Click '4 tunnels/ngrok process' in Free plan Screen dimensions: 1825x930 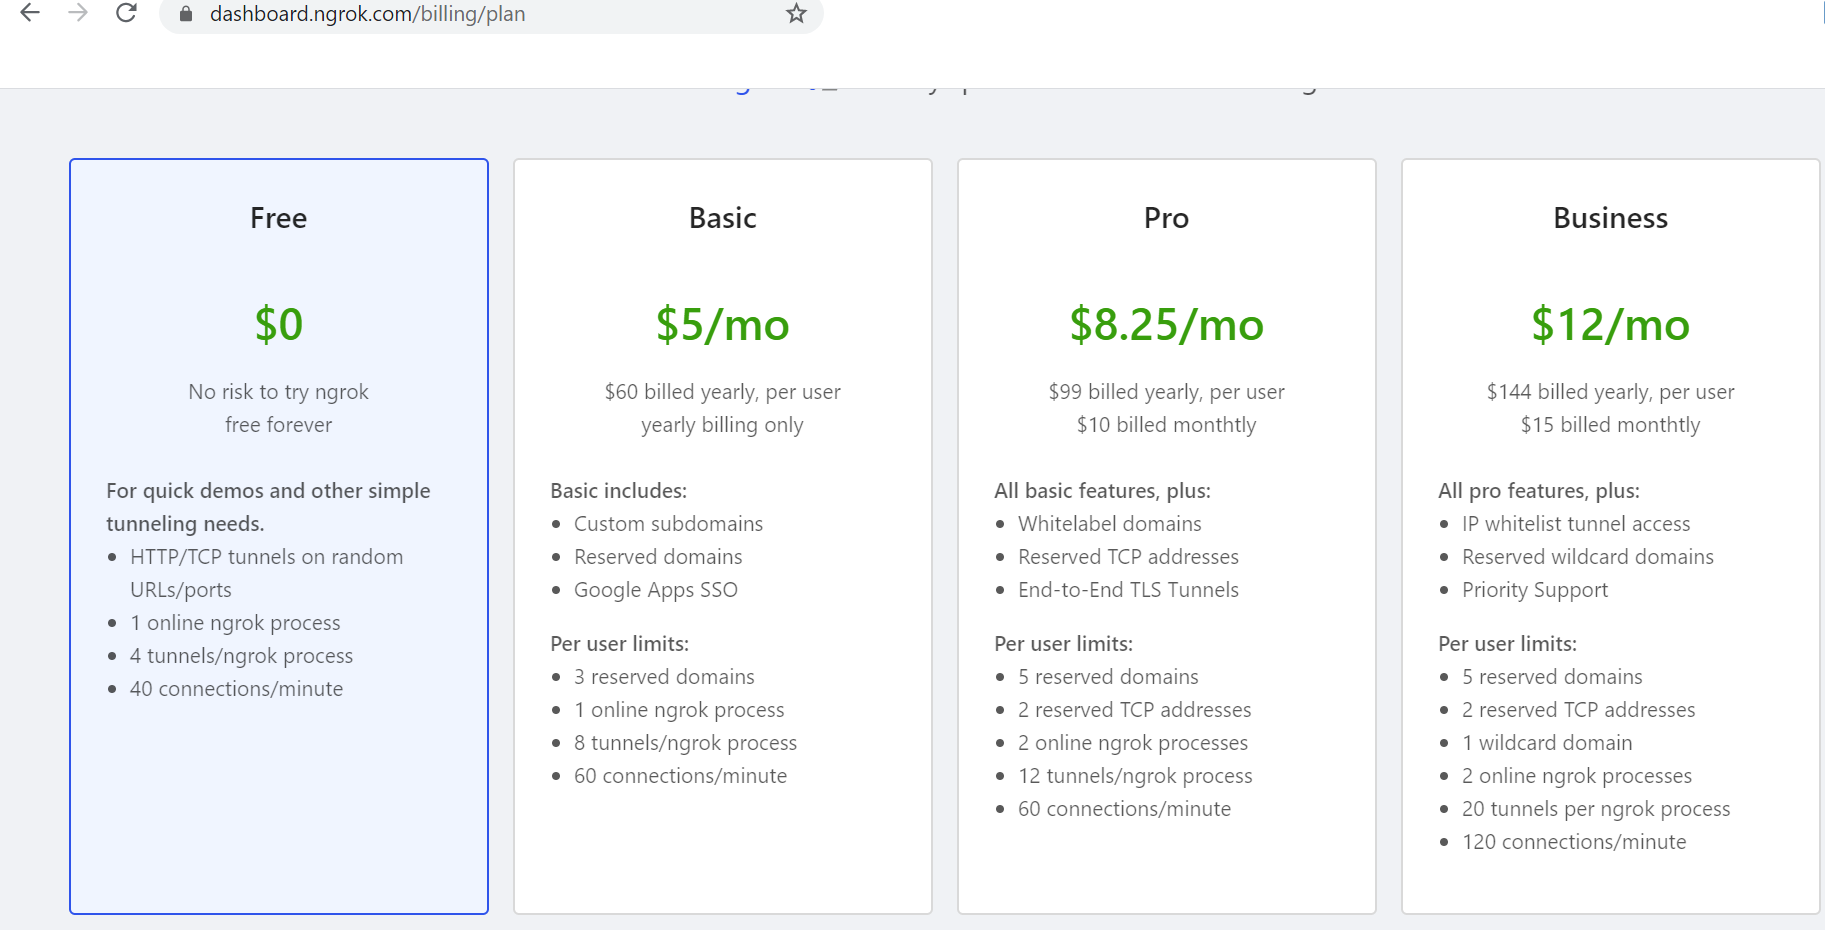241,656
